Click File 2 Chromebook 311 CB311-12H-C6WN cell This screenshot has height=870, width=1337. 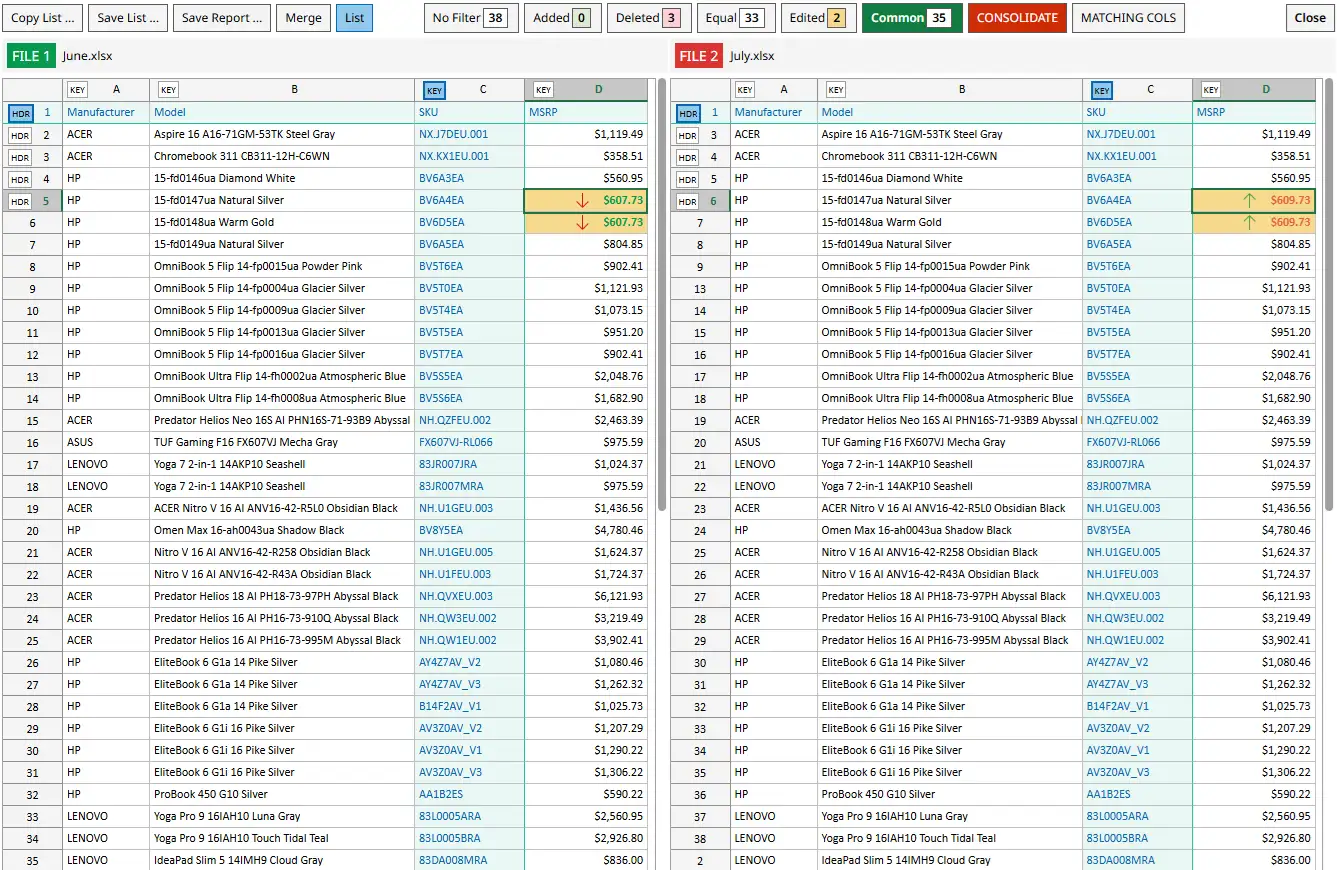pos(950,157)
